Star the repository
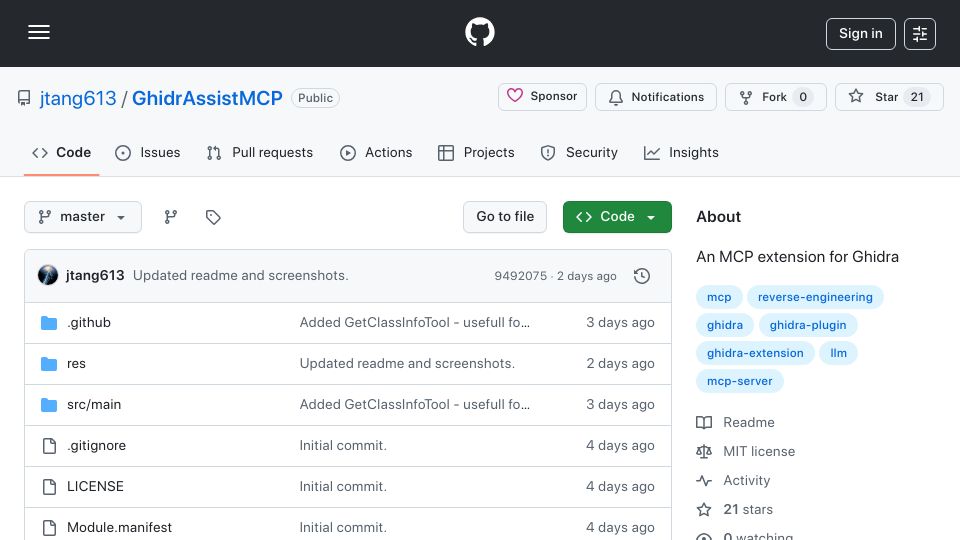960x540 pixels. pyautogui.click(x=889, y=97)
